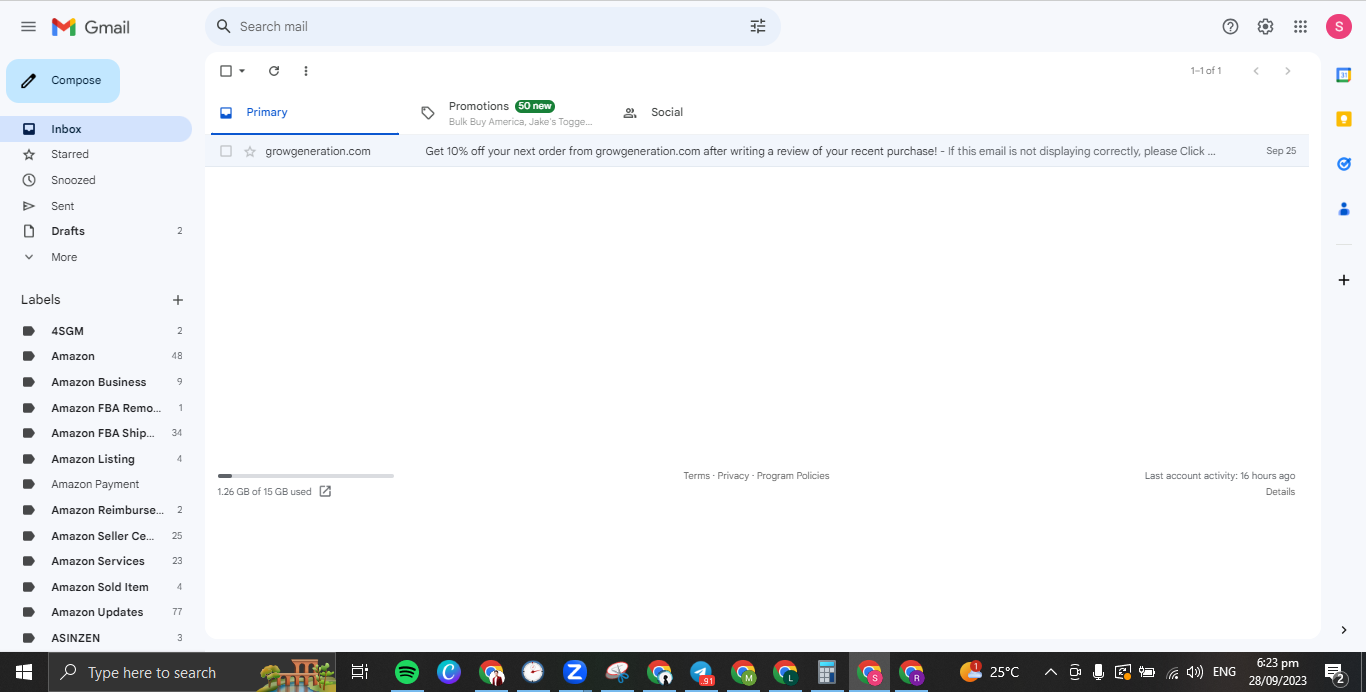Open the Support help icon

pos(1231,27)
